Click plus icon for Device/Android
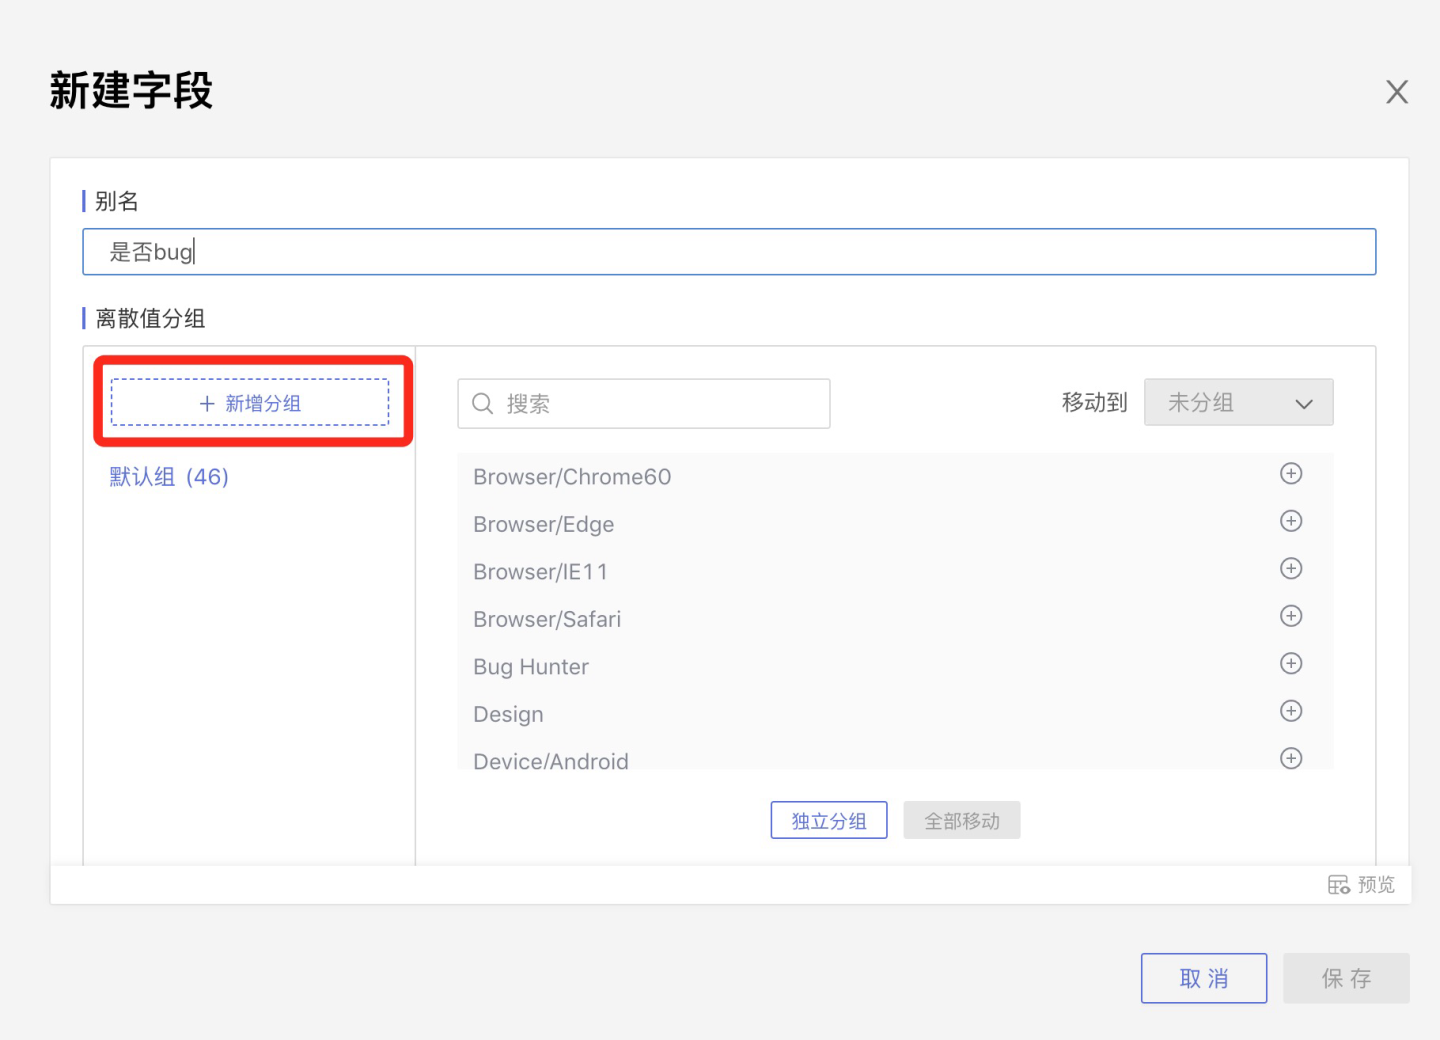The image size is (1440, 1040). coord(1291,758)
